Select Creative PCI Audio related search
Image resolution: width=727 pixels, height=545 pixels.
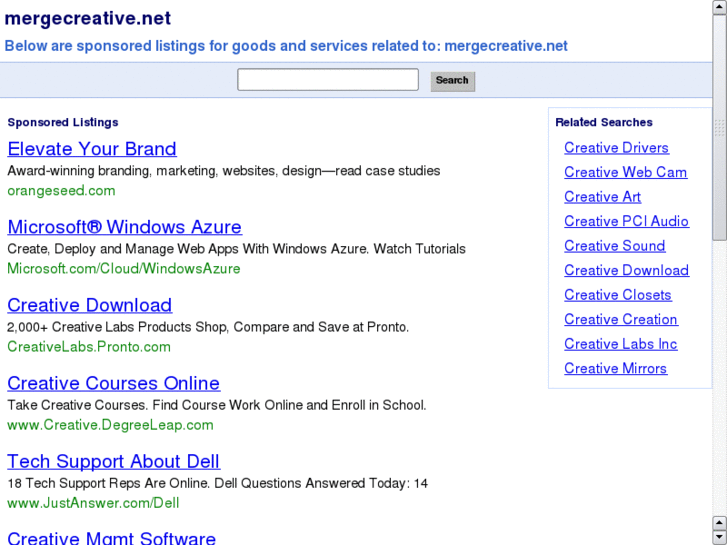(626, 222)
